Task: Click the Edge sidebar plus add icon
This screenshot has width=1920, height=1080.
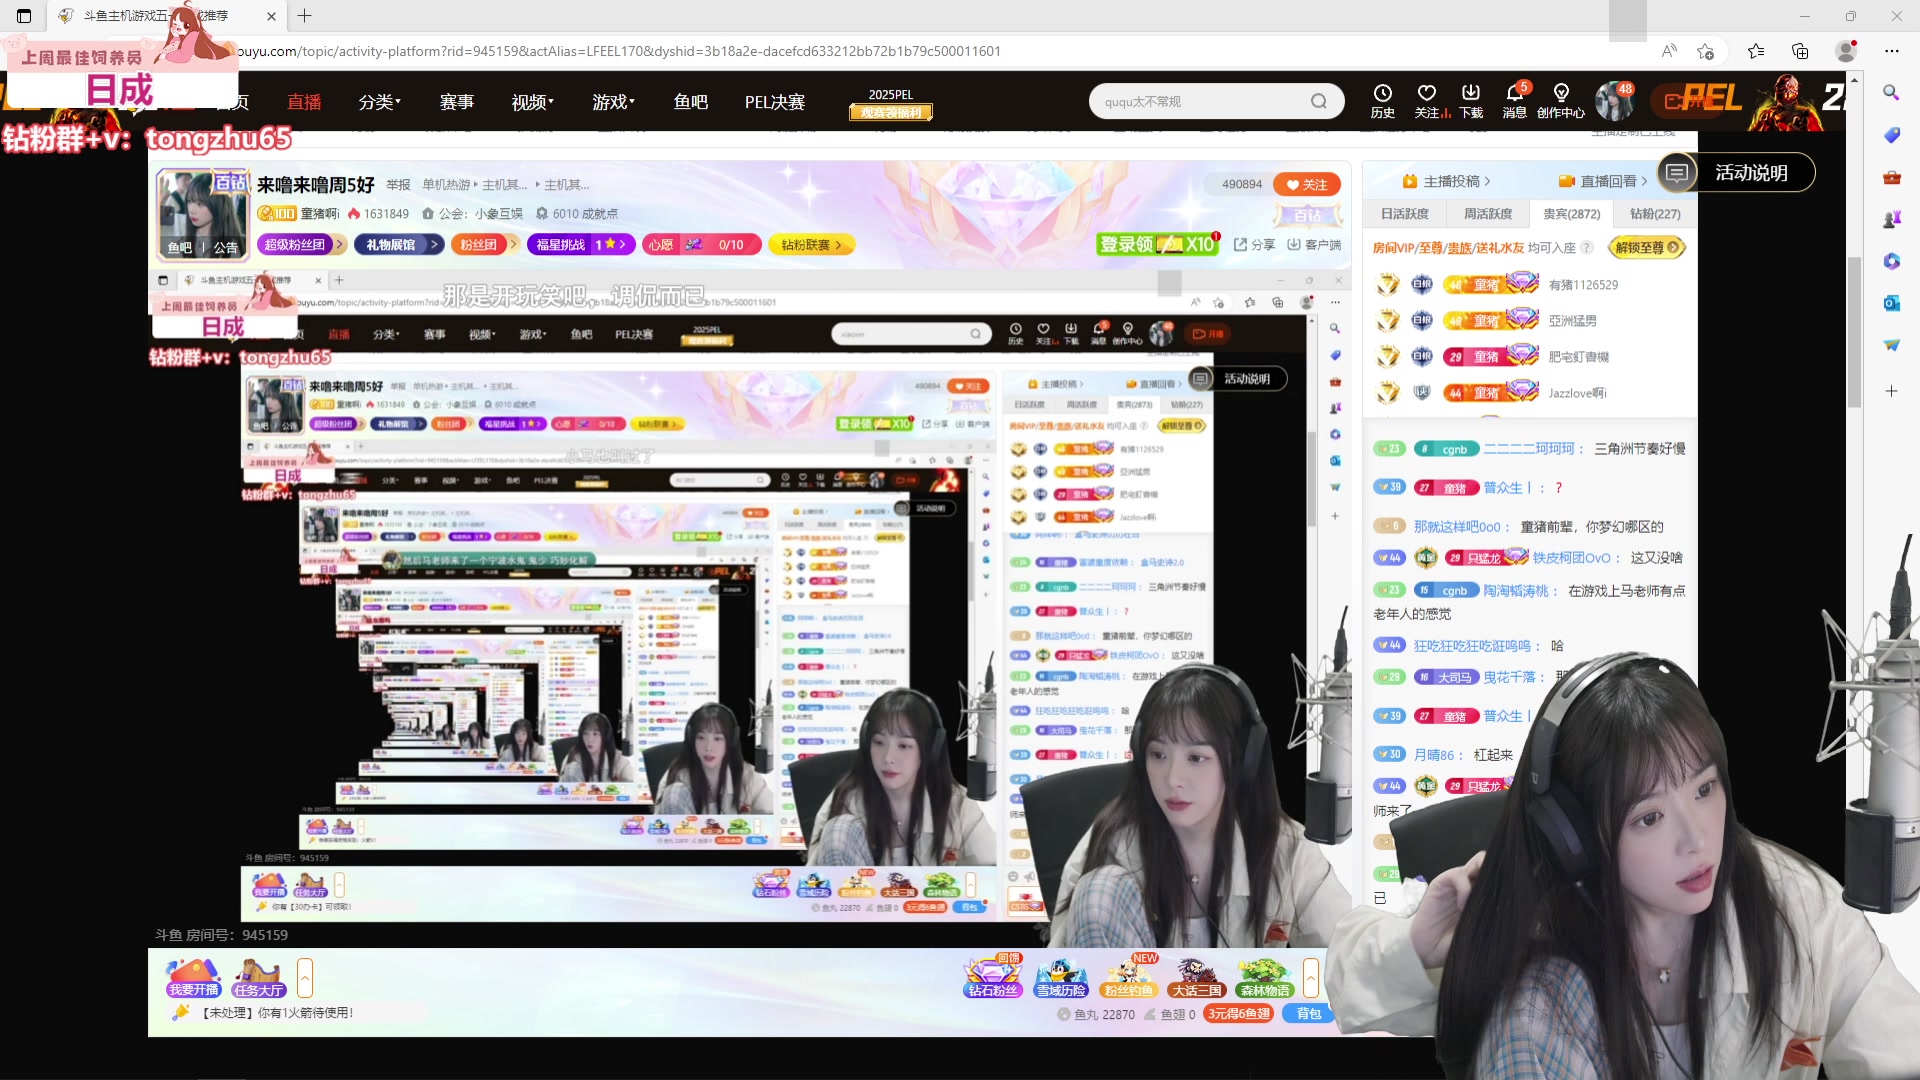Action: pyautogui.click(x=1891, y=391)
